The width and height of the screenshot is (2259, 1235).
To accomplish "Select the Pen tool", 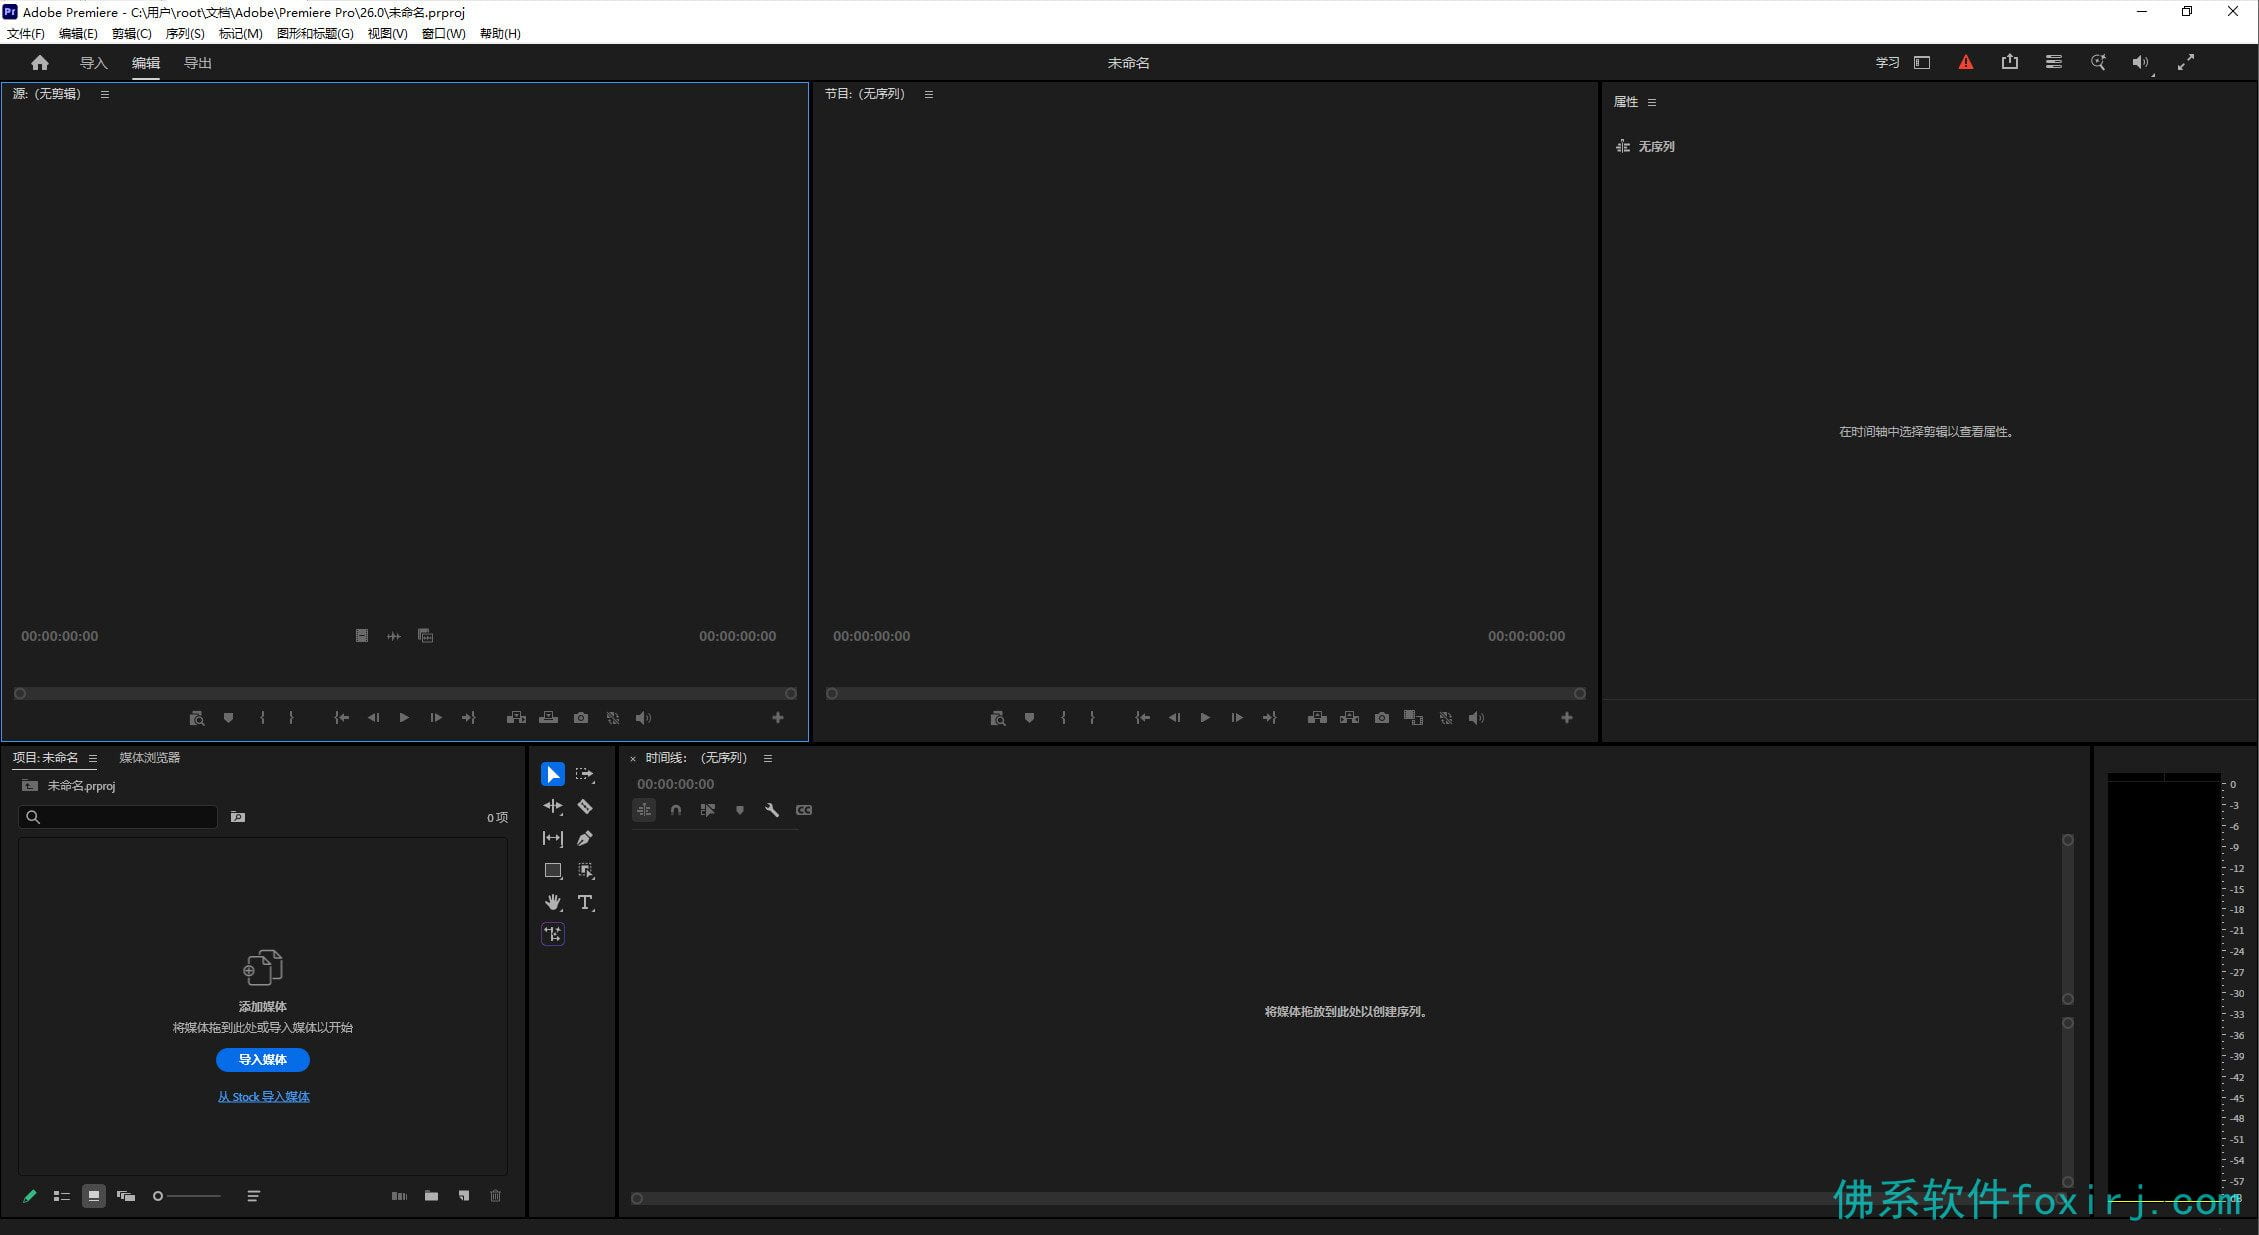I will (x=585, y=838).
